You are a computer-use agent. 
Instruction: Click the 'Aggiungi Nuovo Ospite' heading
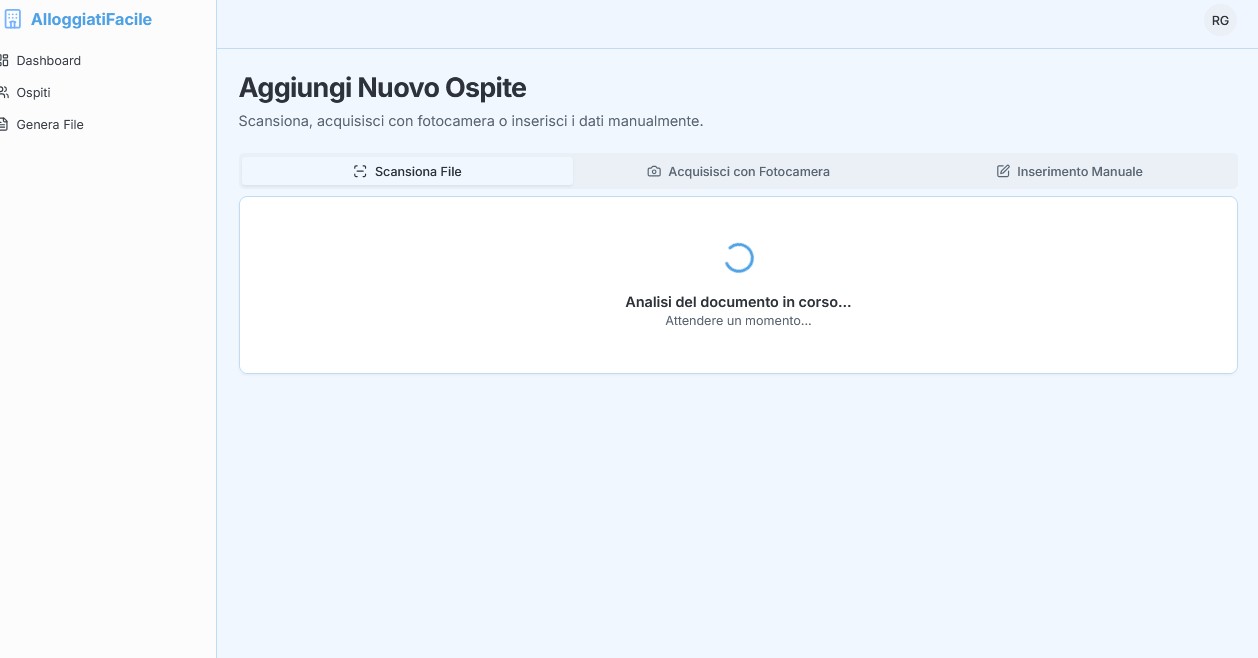tap(382, 88)
